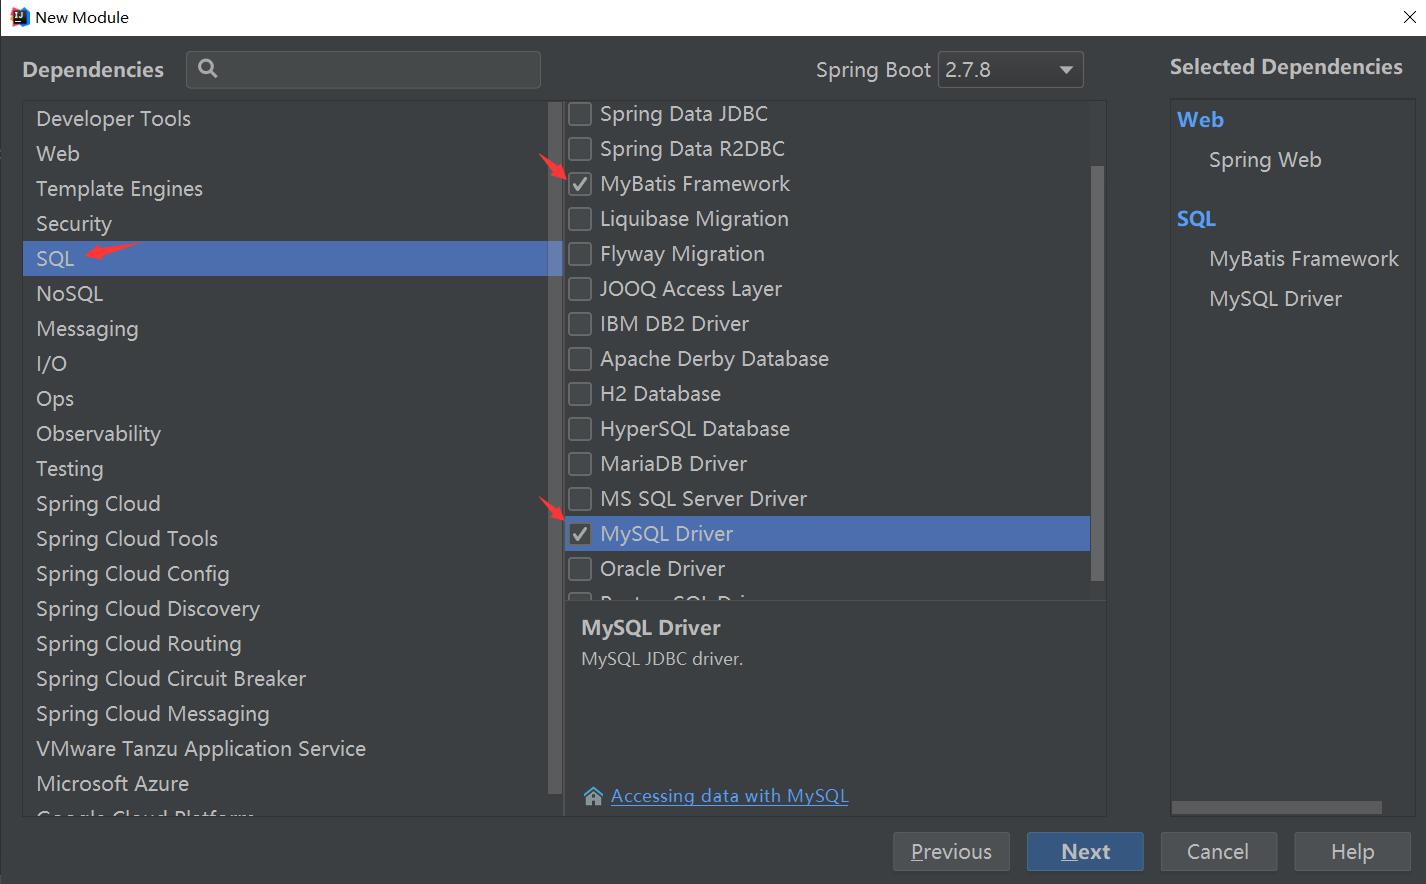Select the H2 Database checkbox
The width and height of the screenshot is (1426, 884).
click(580, 394)
